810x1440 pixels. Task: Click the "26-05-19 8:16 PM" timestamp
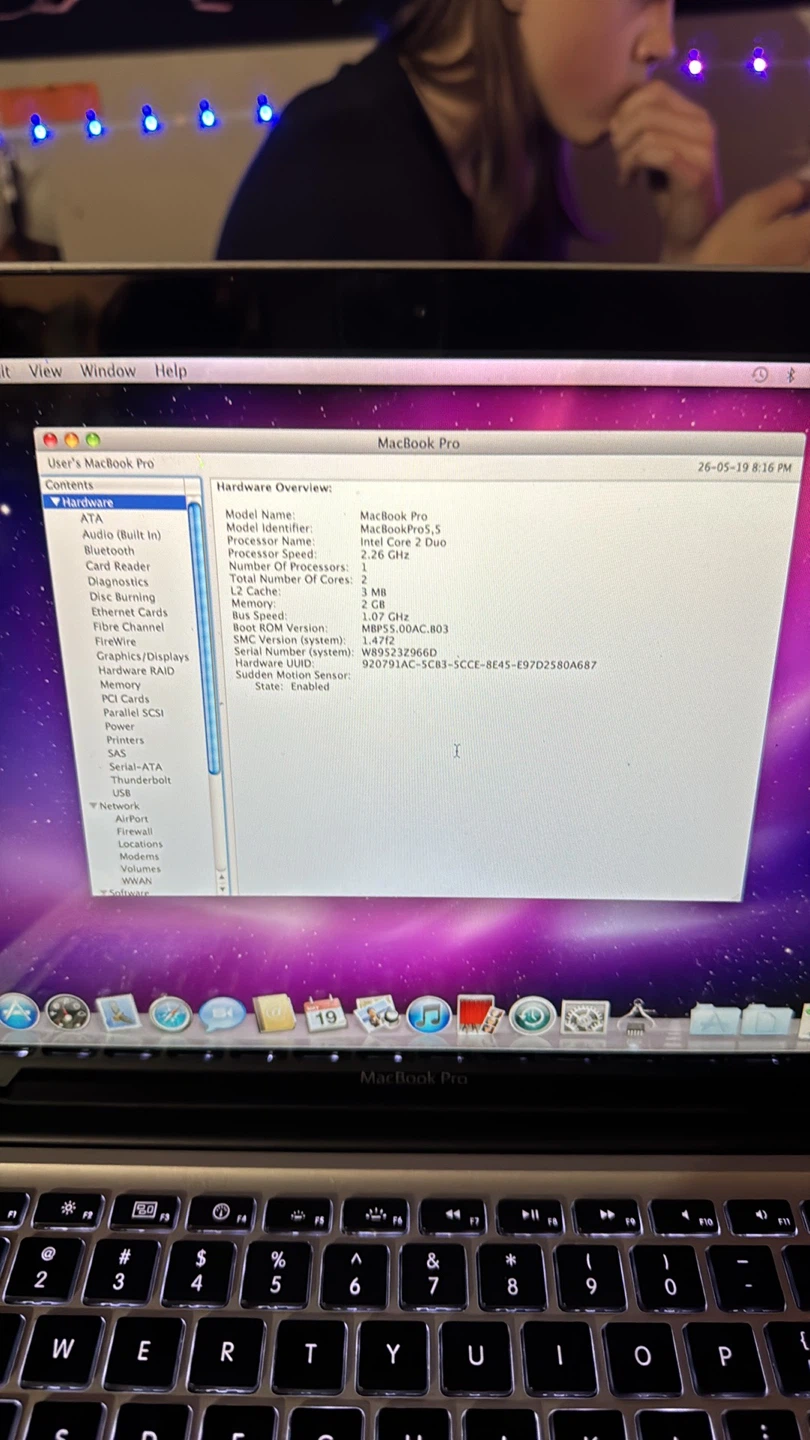[x=744, y=467]
